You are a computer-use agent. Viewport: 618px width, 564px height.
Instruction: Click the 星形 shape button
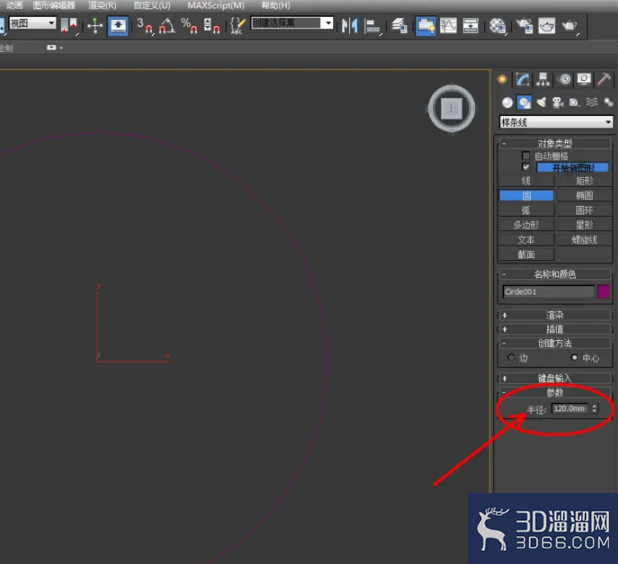pos(584,225)
